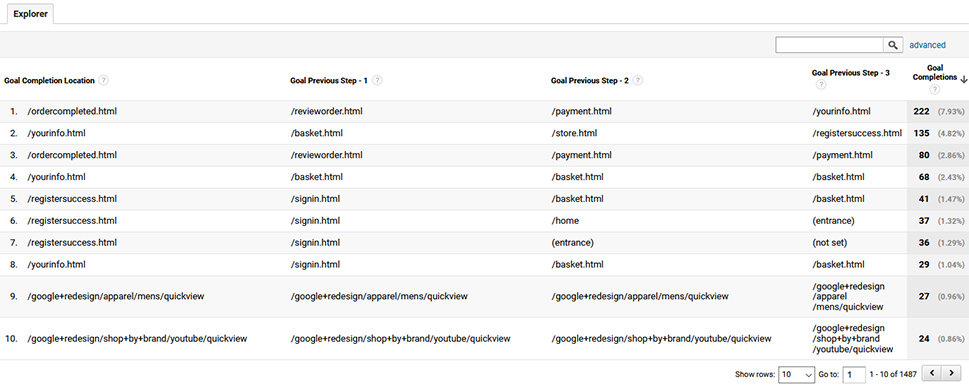Select the Explorer tab

[30, 14]
